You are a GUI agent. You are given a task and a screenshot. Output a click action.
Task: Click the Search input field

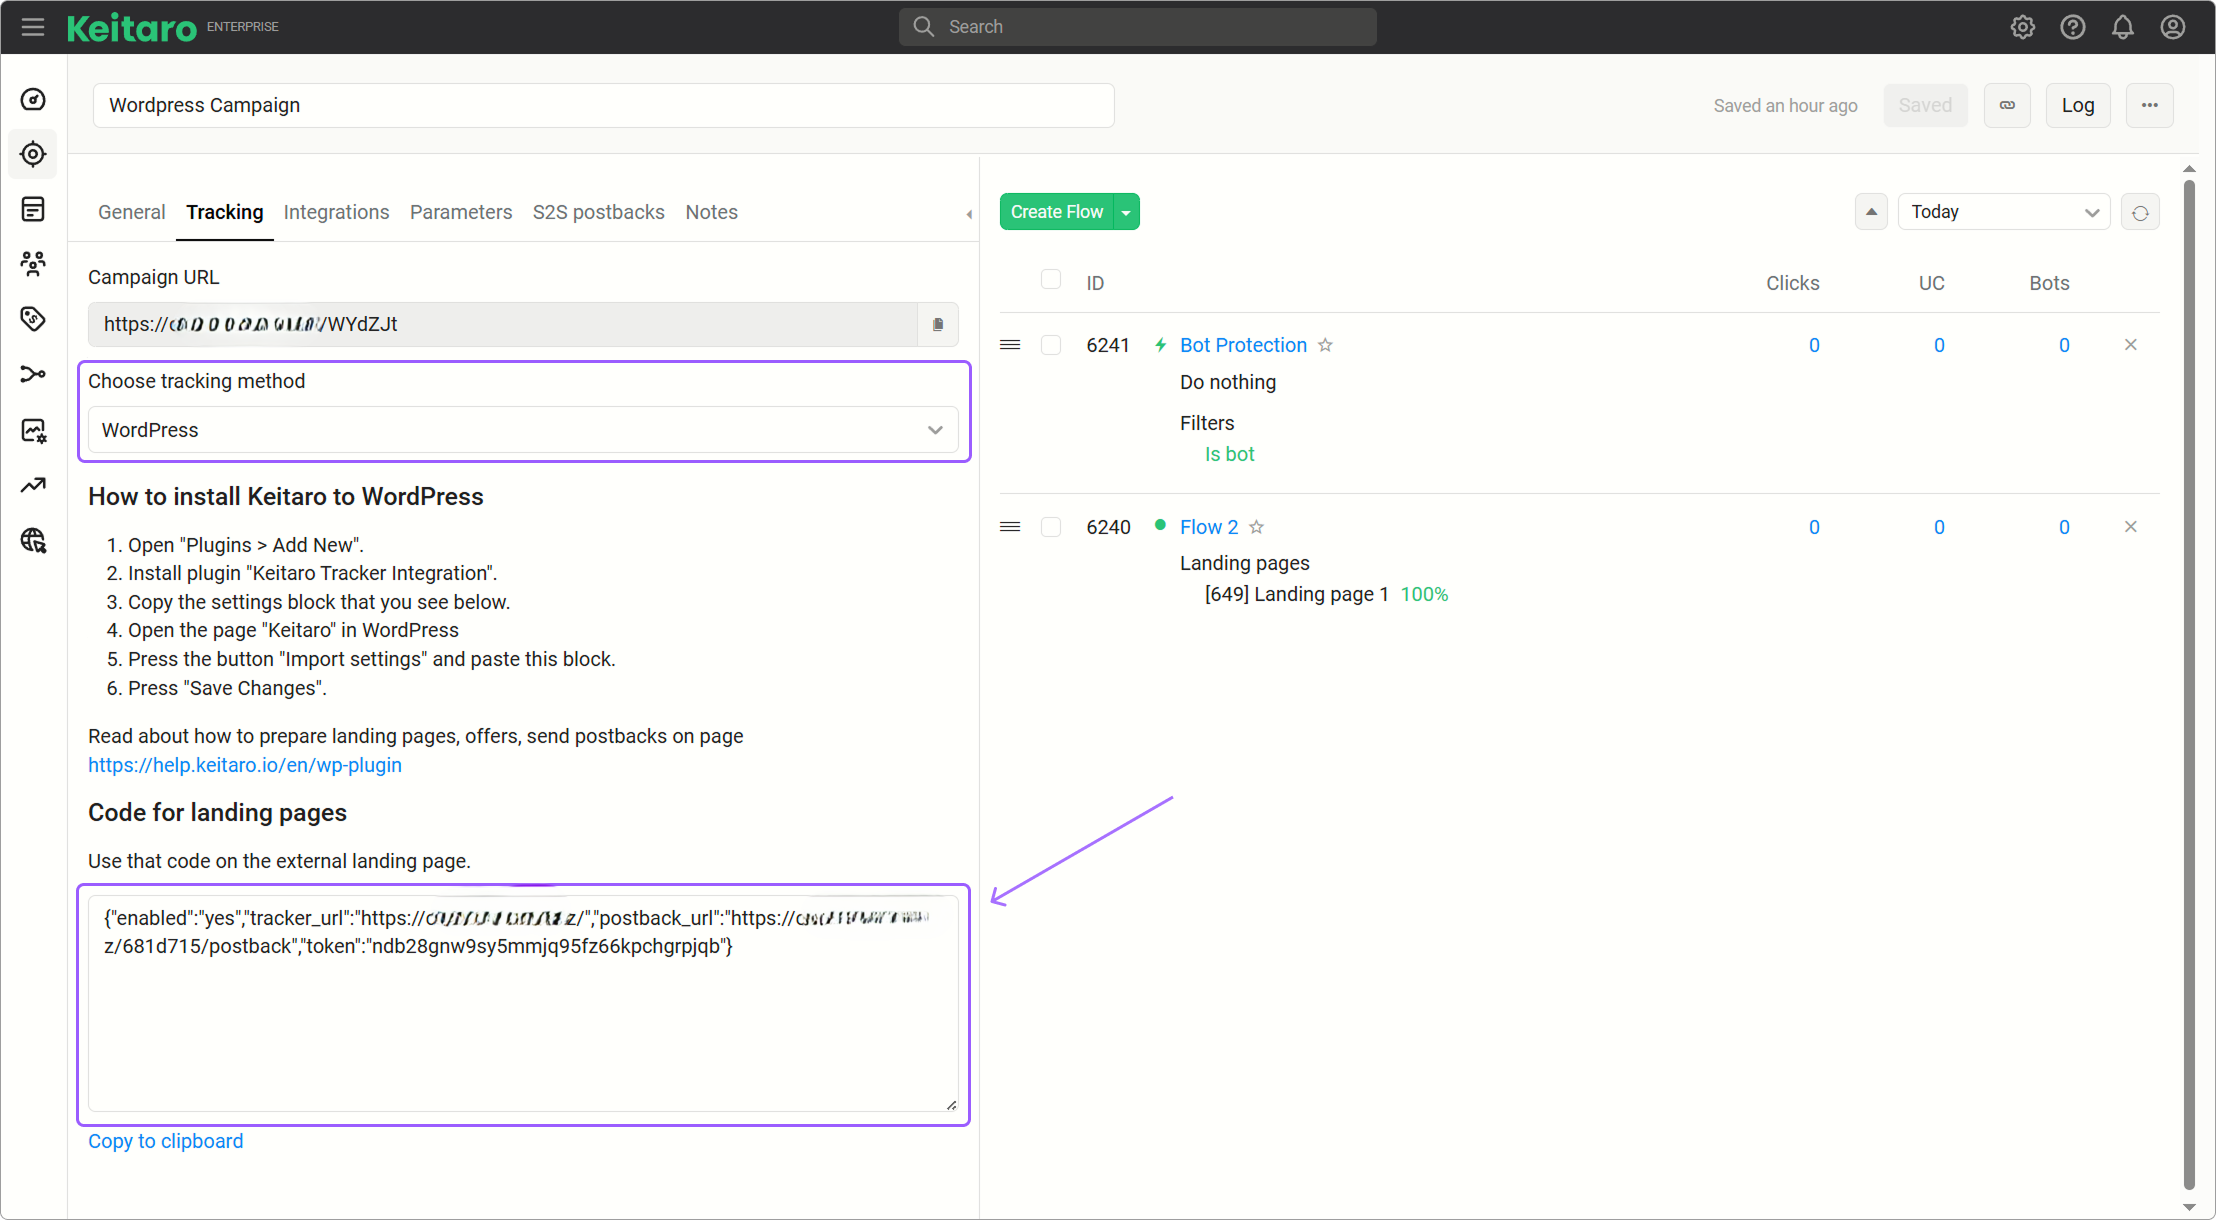1137,27
